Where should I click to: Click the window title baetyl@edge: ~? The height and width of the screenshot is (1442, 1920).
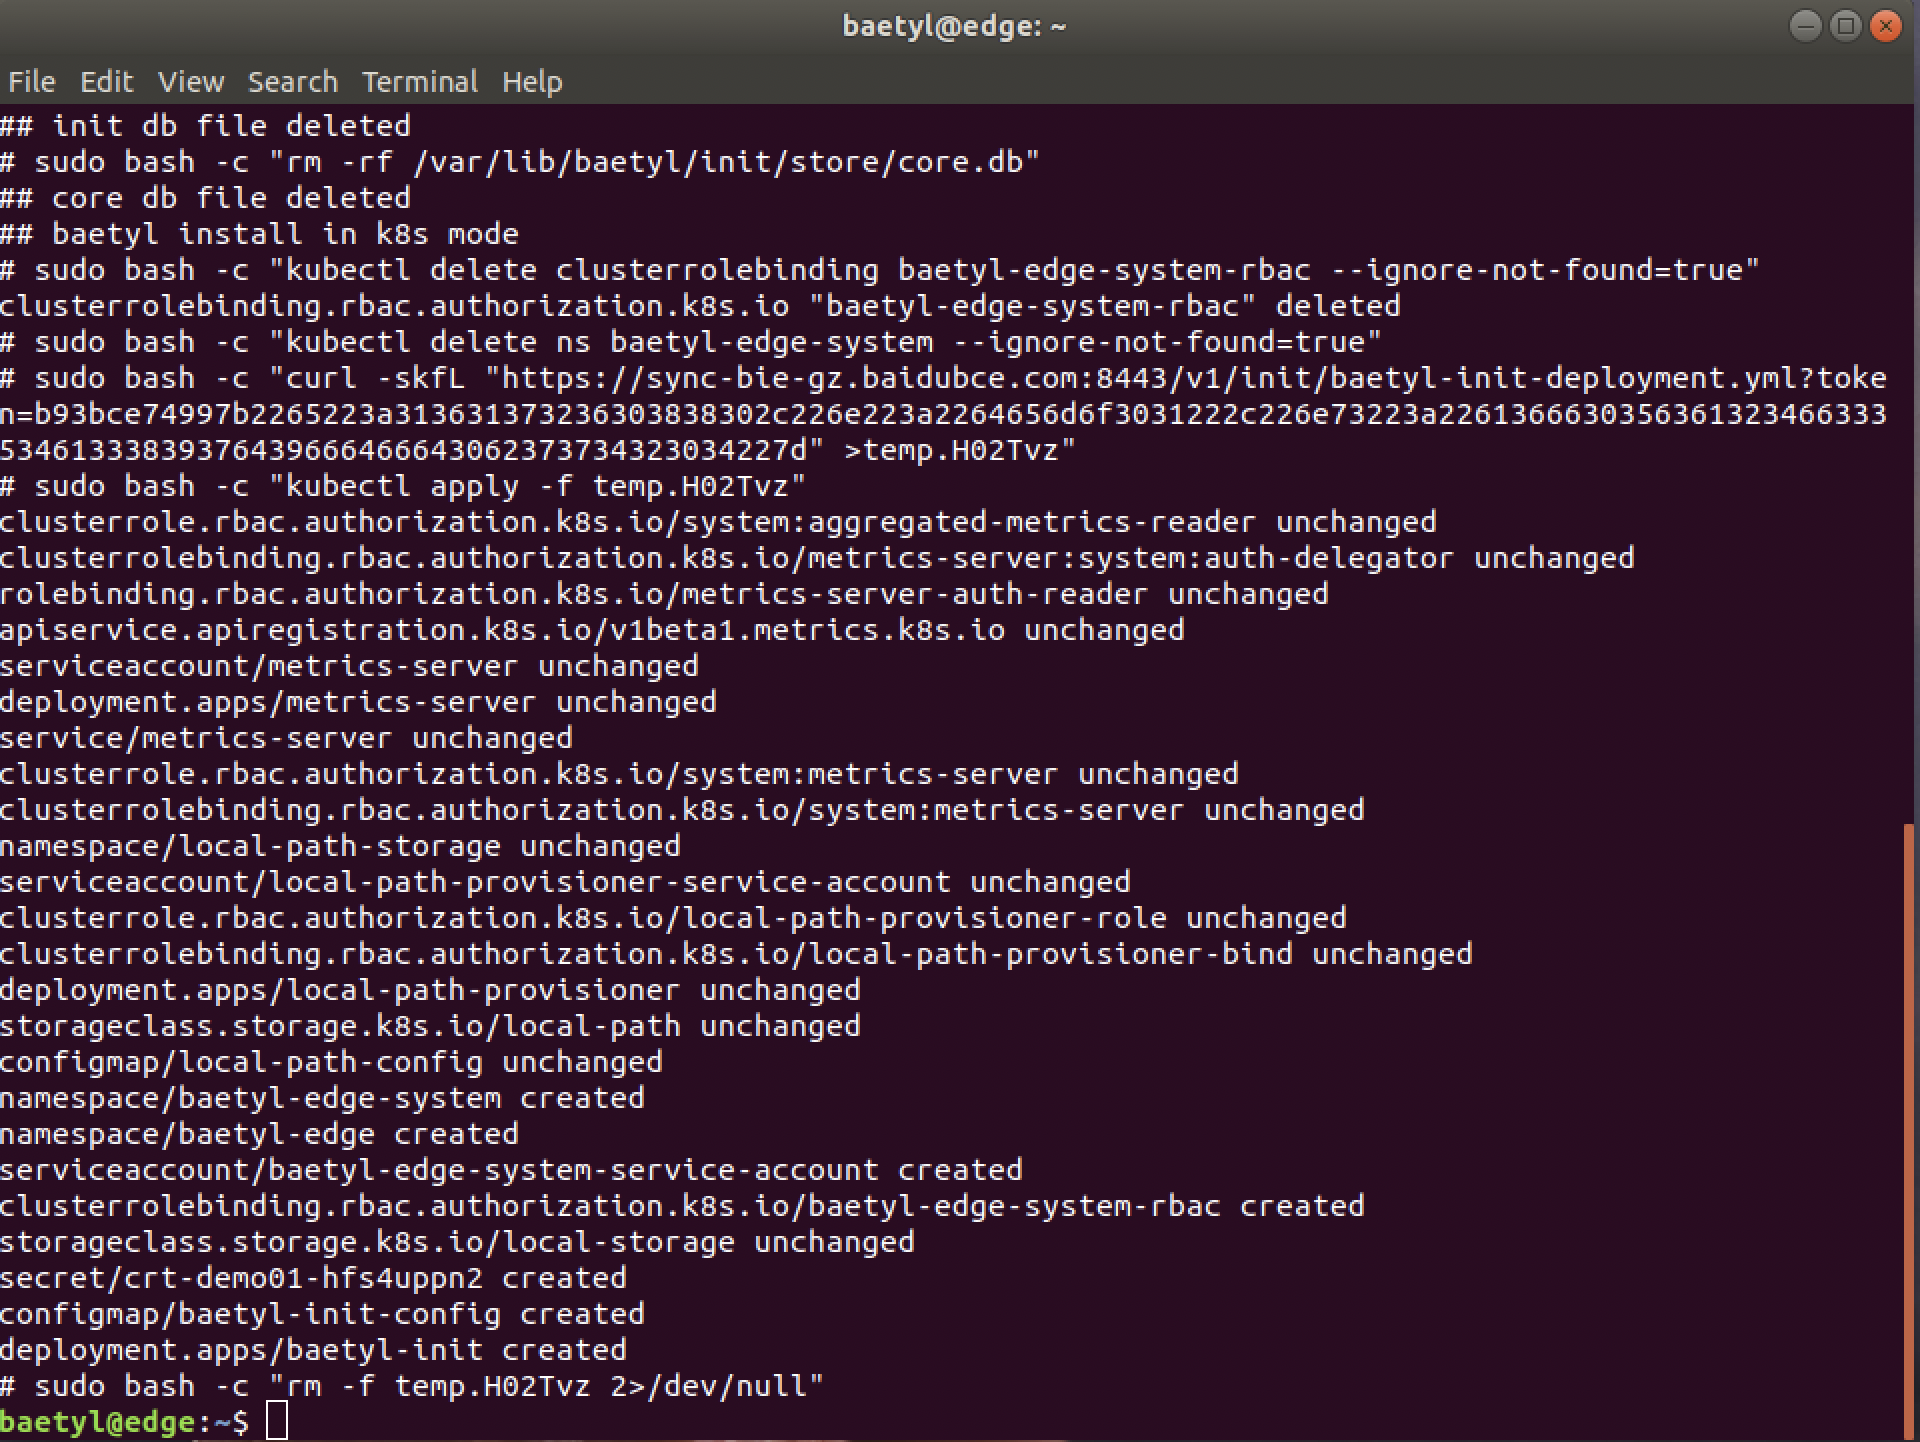[x=955, y=26]
